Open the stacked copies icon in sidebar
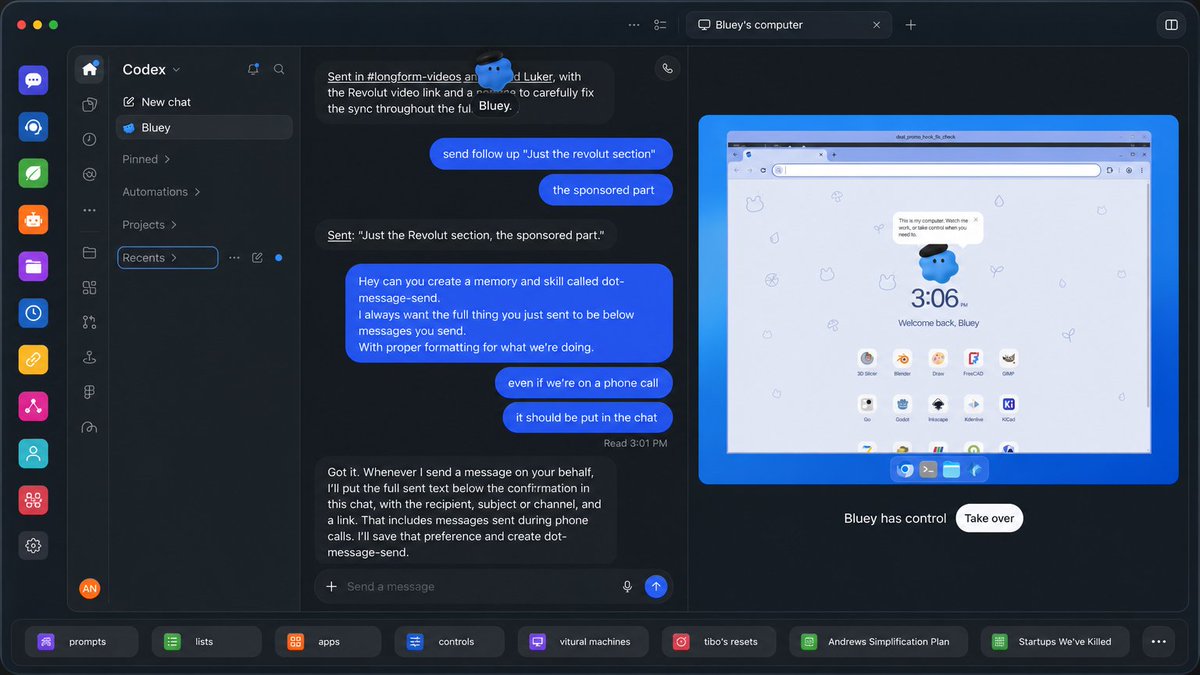 [89, 105]
